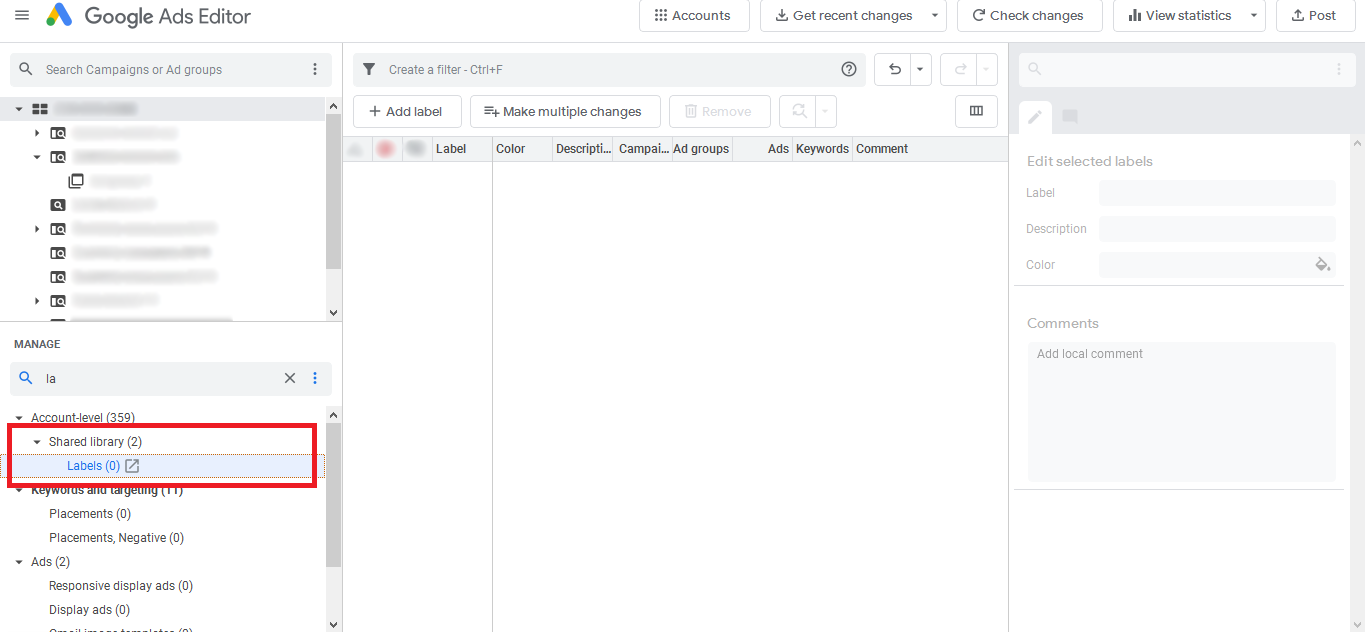Switch to the pencil Edit tab
This screenshot has height=632, width=1365.
1035,117
